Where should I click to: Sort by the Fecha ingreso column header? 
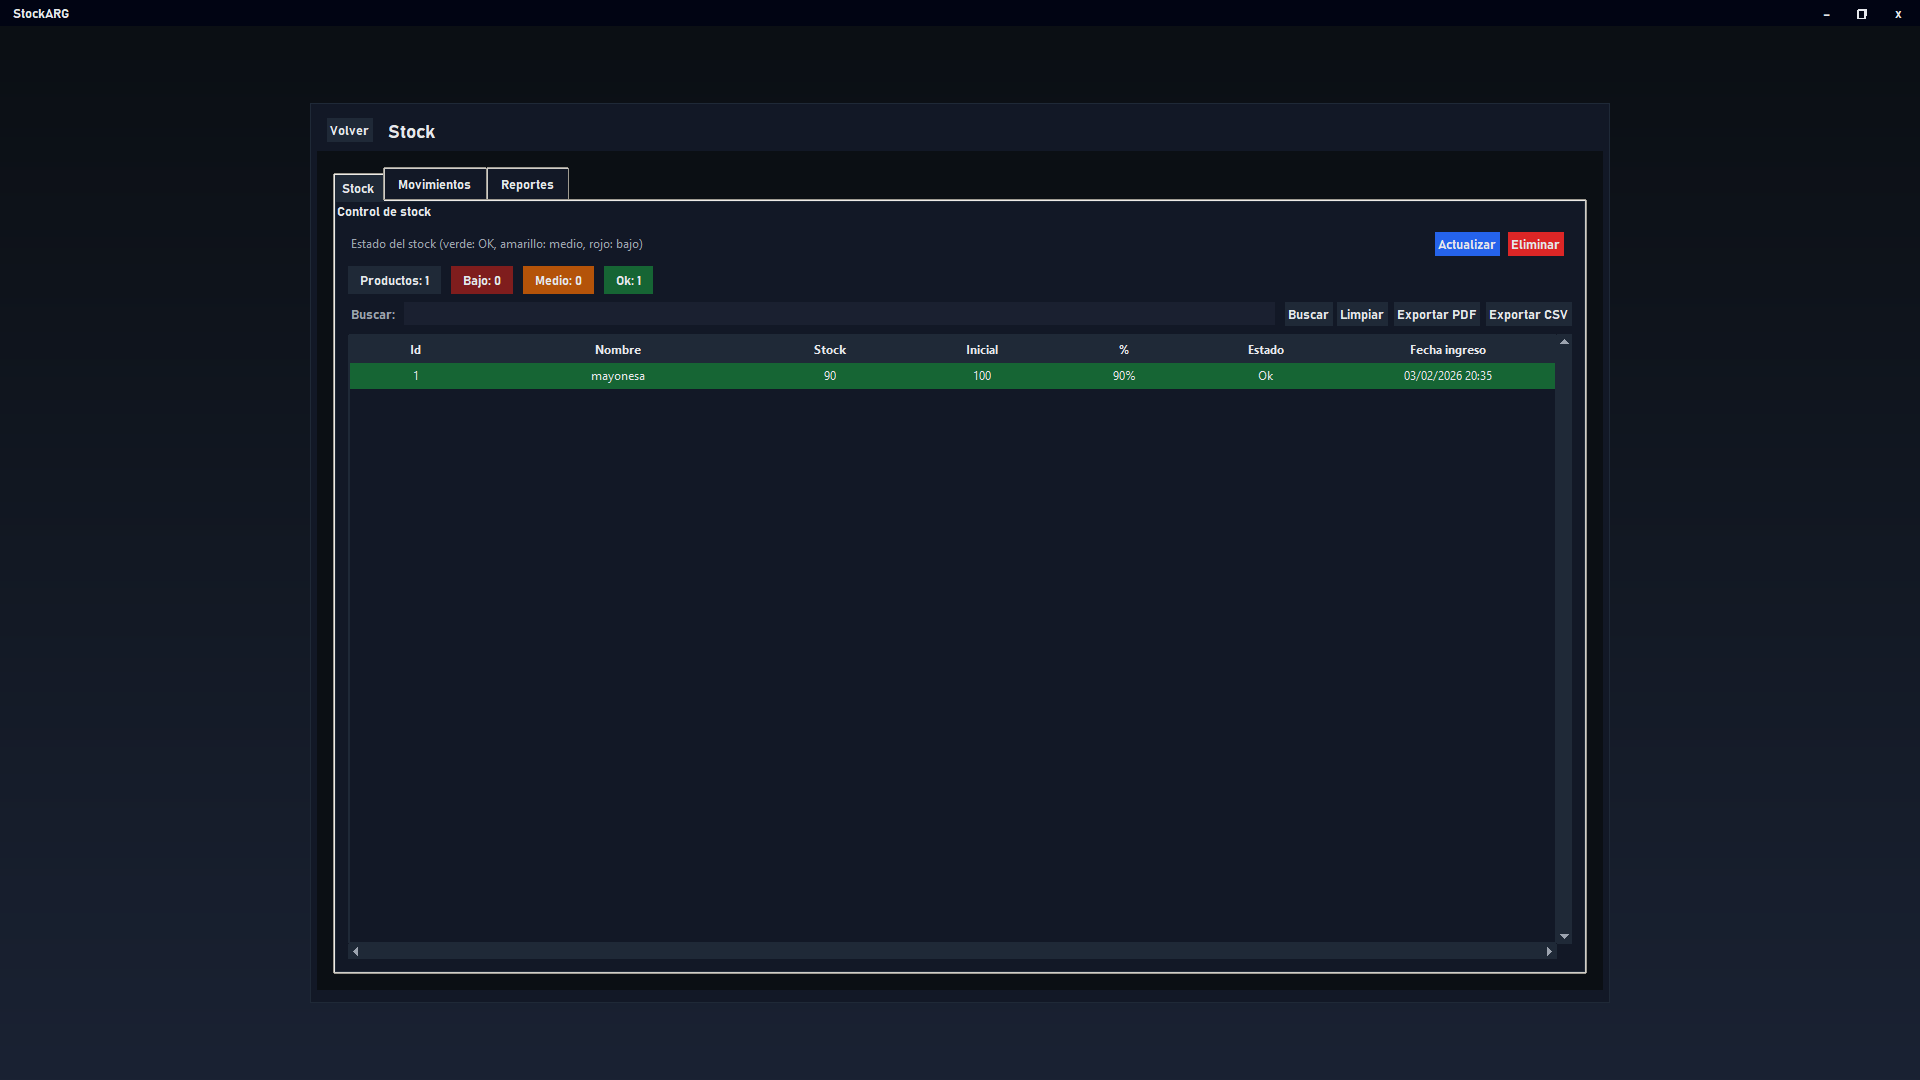[1447, 350]
